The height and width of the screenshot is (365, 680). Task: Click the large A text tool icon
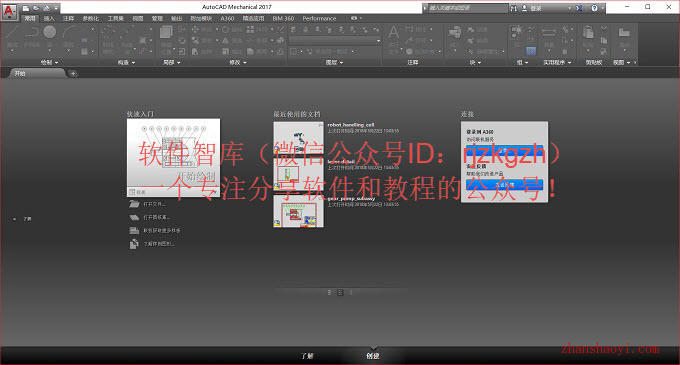[393, 32]
